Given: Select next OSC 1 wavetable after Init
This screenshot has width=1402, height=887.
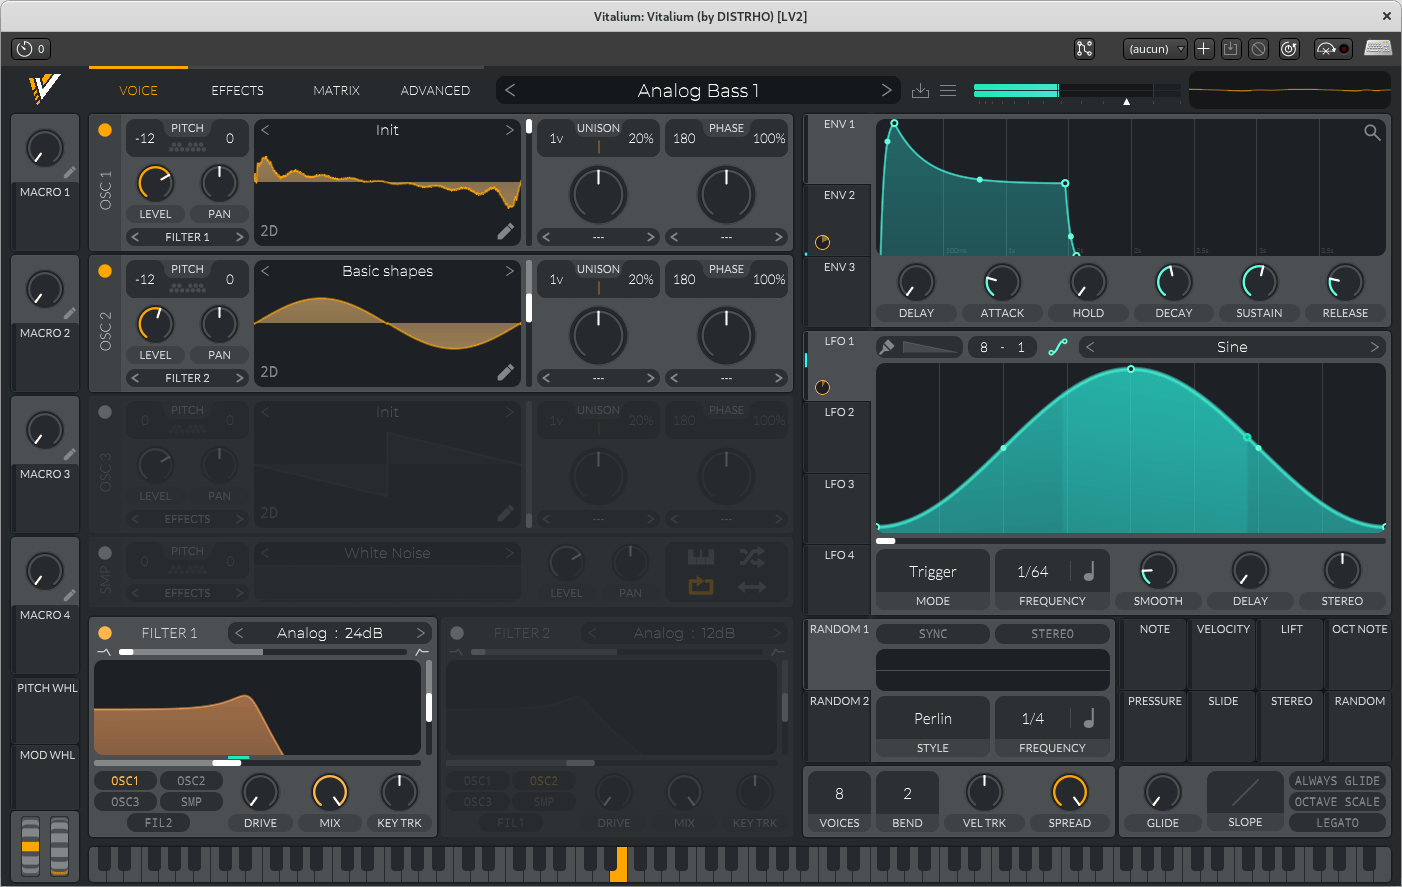Looking at the screenshot, I should pos(509,130).
